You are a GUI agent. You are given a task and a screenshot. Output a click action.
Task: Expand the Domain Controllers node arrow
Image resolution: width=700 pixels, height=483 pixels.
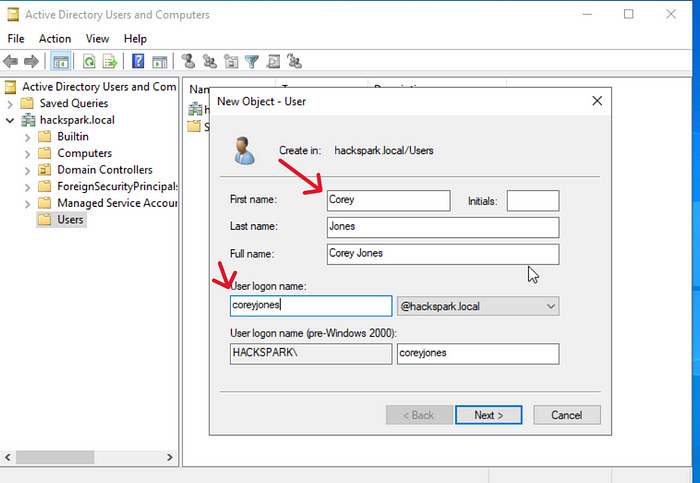pos(27,171)
